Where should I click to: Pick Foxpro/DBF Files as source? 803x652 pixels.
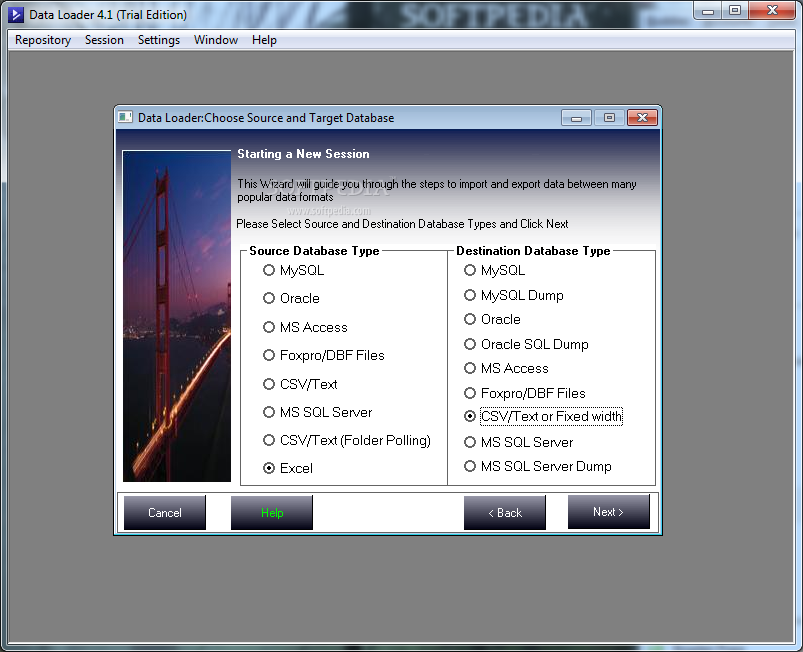click(x=324, y=355)
